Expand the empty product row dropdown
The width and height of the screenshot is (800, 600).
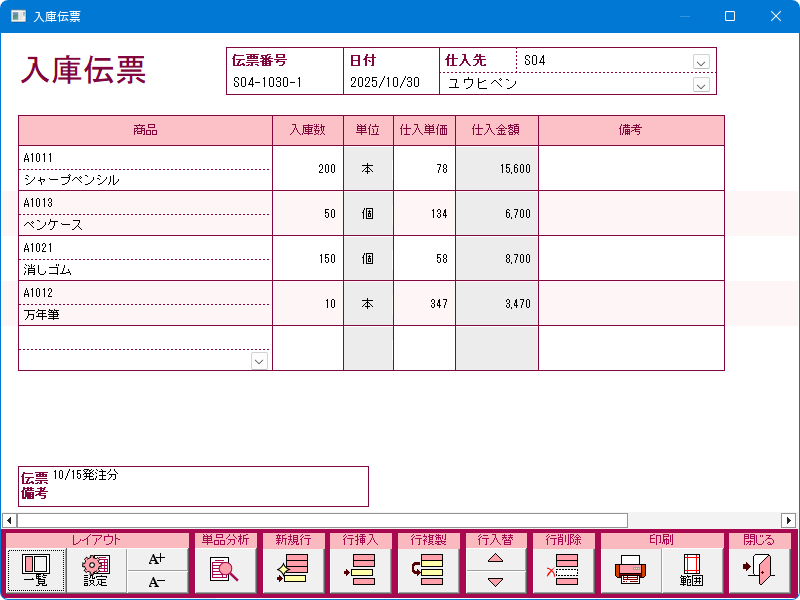[259, 360]
